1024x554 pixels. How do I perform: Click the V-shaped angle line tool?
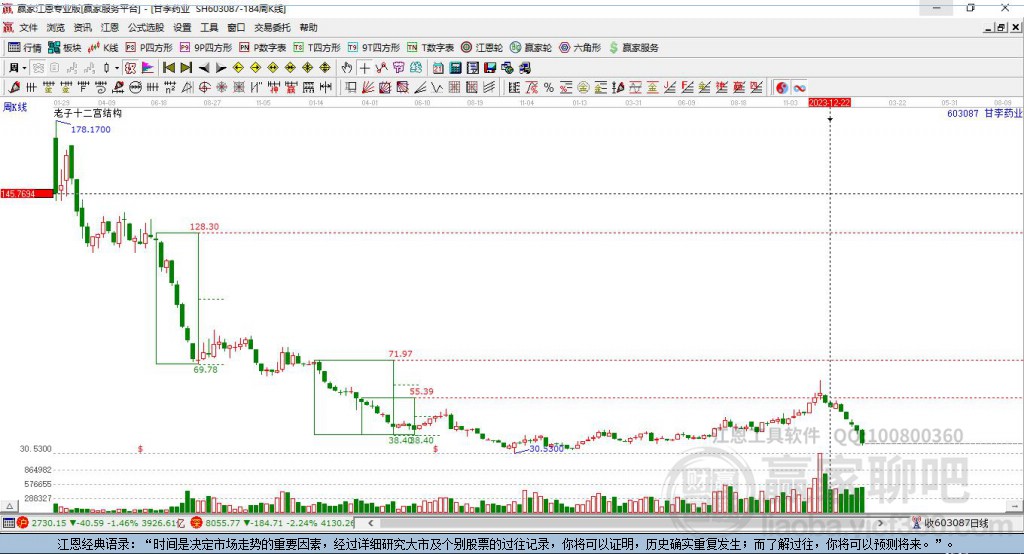[437, 88]
